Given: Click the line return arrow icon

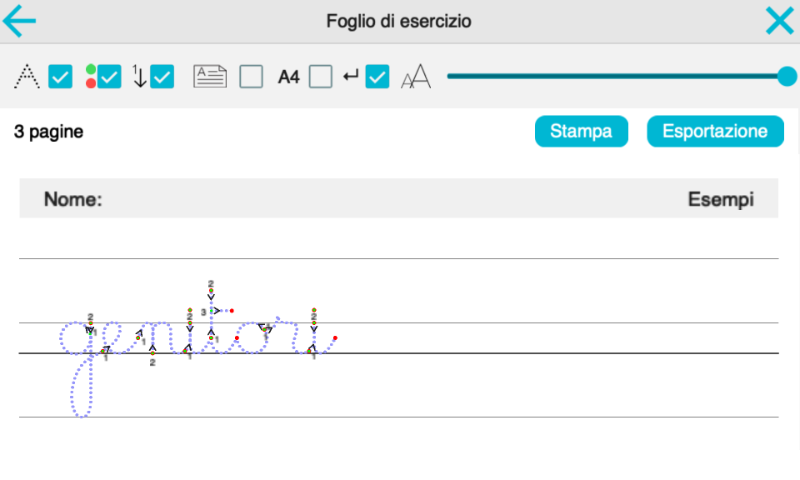Looking at the screenshot, I should (x=351, y=77).
